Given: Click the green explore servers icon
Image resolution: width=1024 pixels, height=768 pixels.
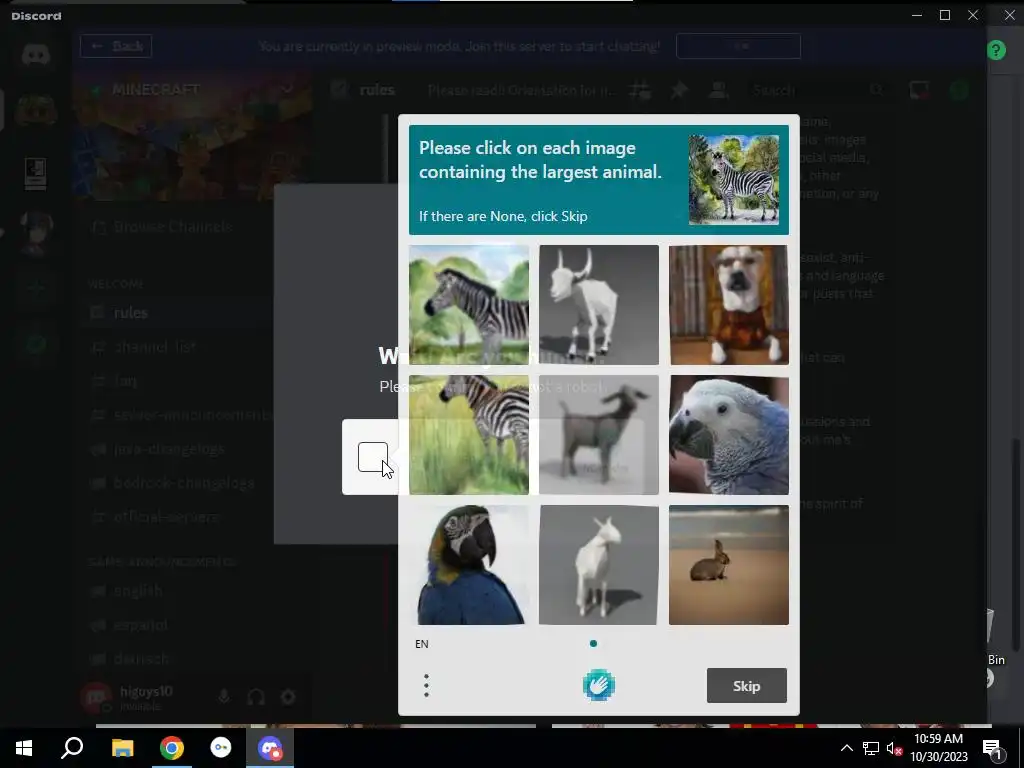Looking at the screenshot, I should 36,344.
